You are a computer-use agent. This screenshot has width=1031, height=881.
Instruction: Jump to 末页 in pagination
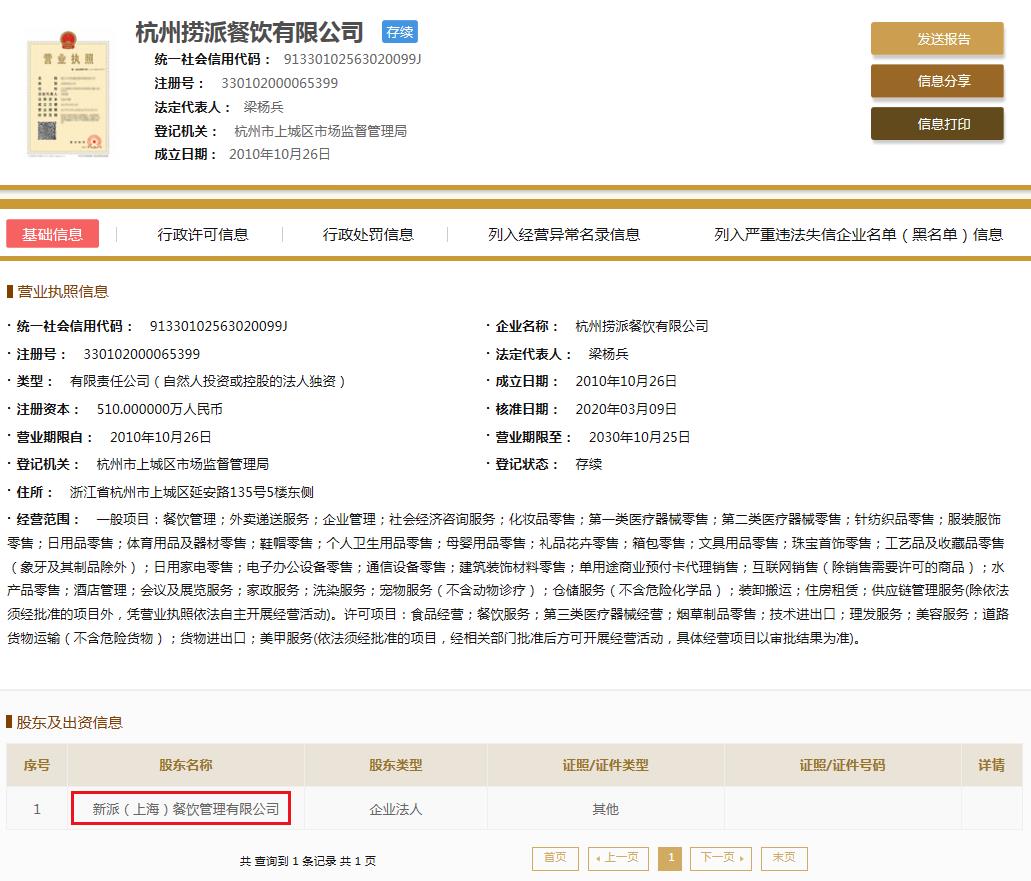(784, 858)
